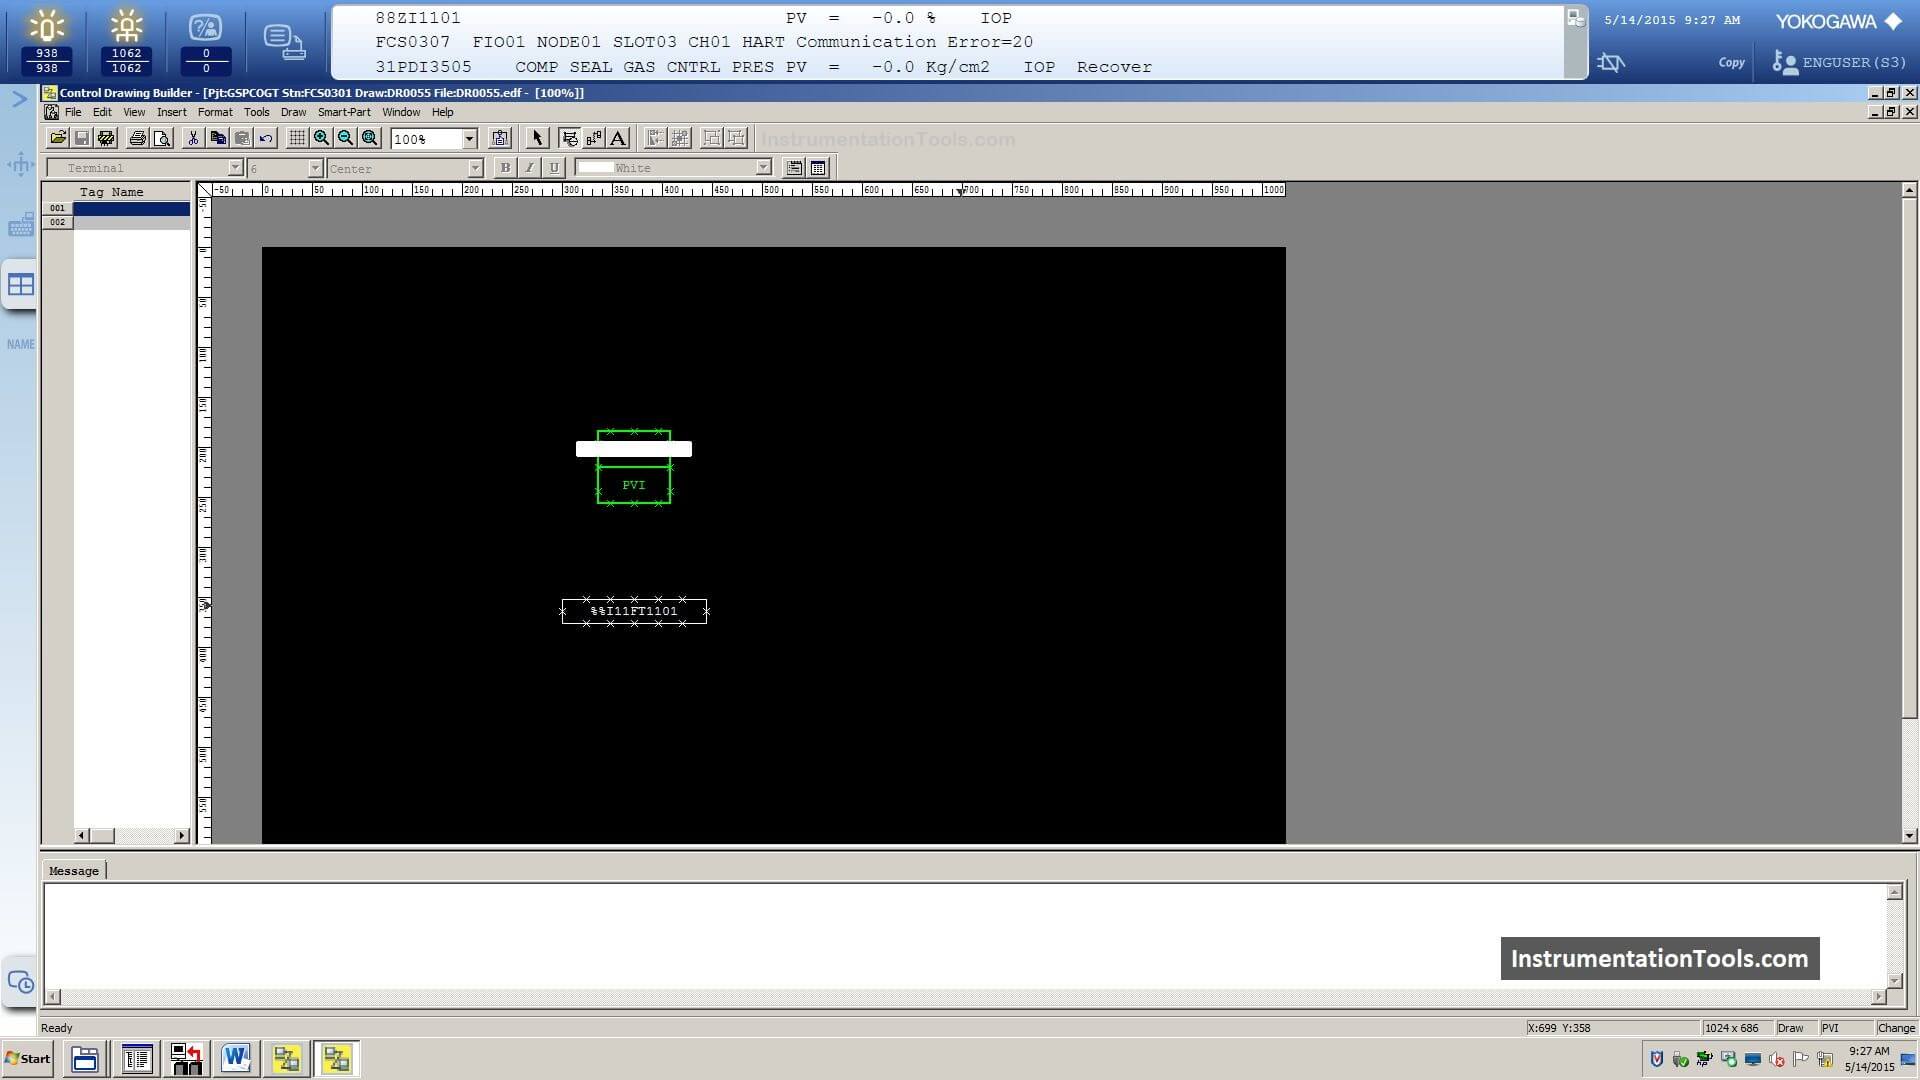Screen dimensions: 1920x1080
Task: Open the Format menu
Action: 215,112
